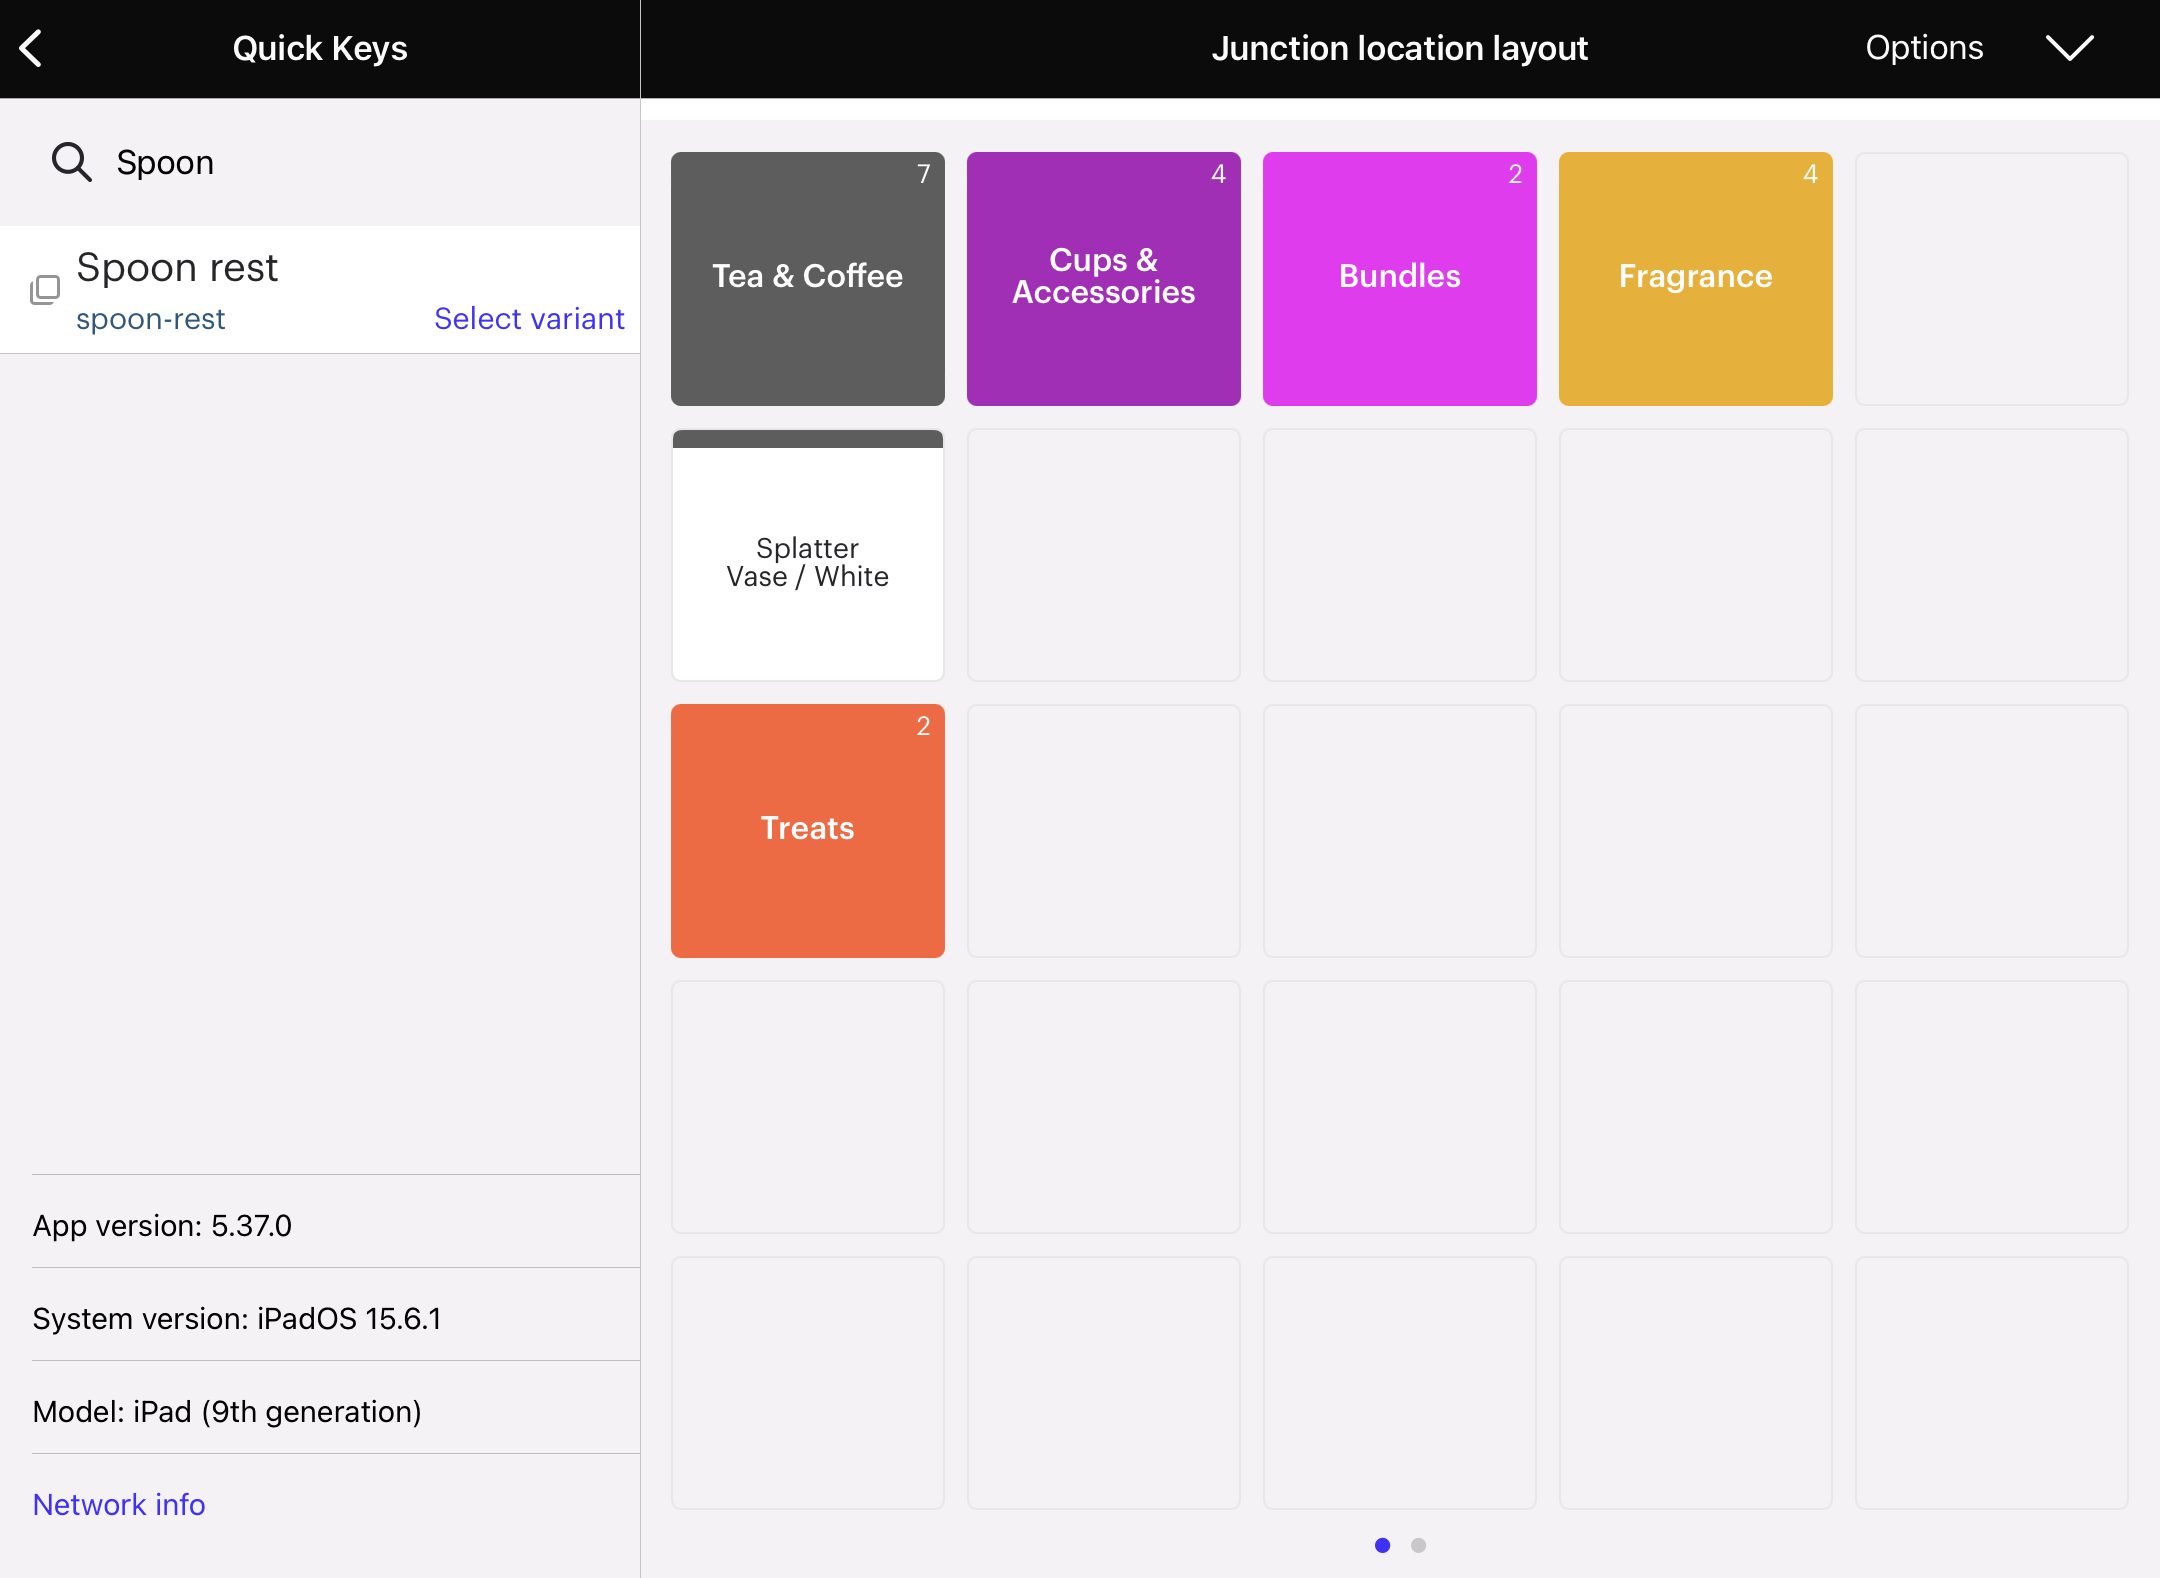
Task: Click the first page indicator dot
Action: coord(1382,1545)
